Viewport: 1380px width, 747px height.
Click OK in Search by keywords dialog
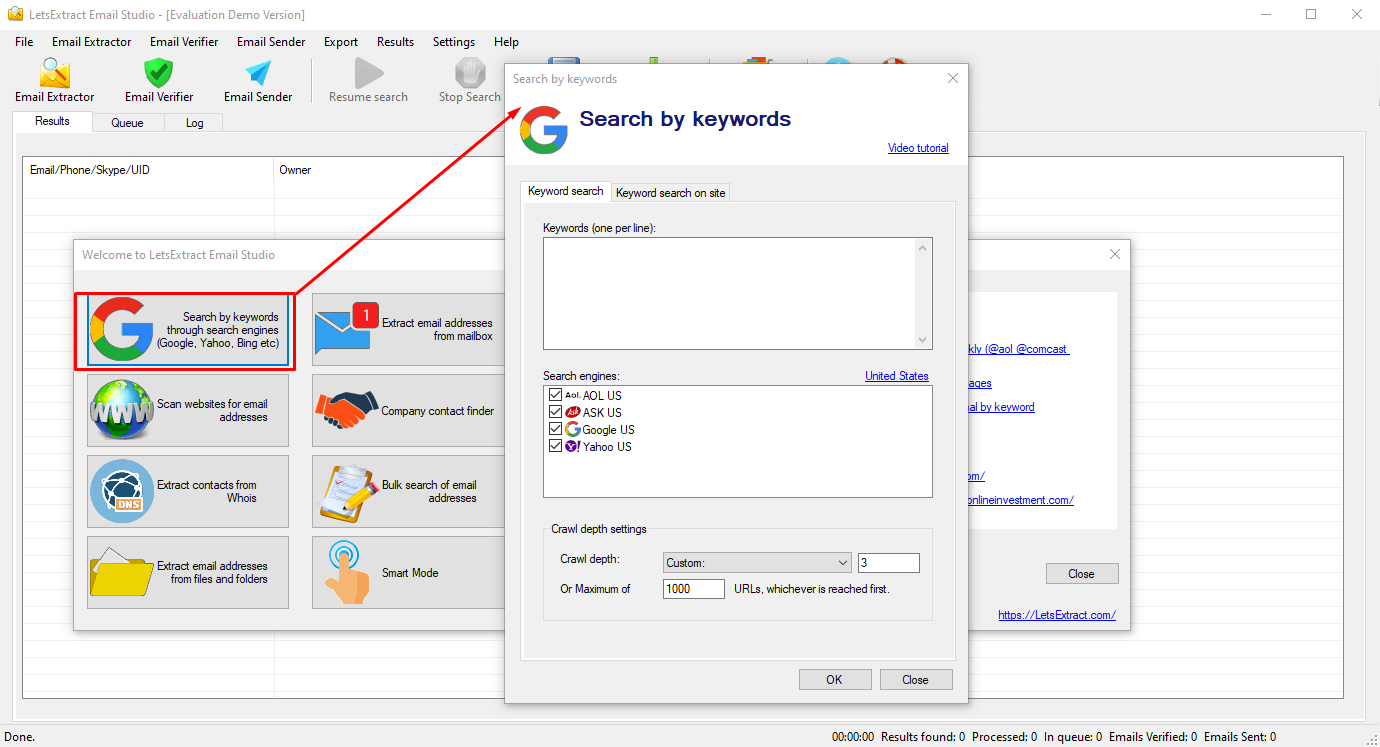click(834, 680)
